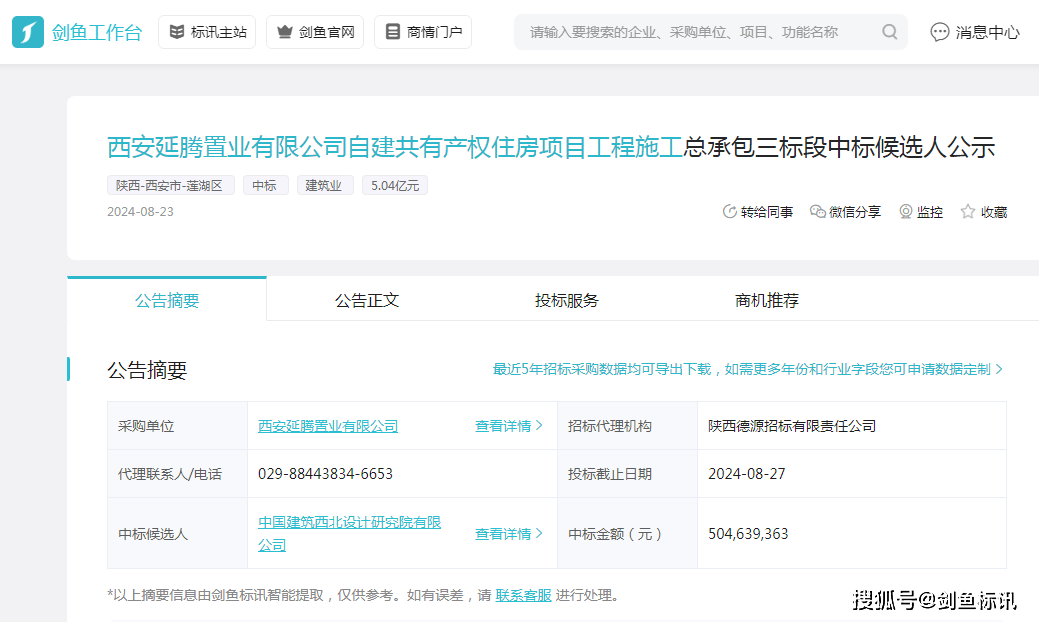
Task: Click the 陕西-西安市-莲湖区 tag
Action: (x=171, y=185)
